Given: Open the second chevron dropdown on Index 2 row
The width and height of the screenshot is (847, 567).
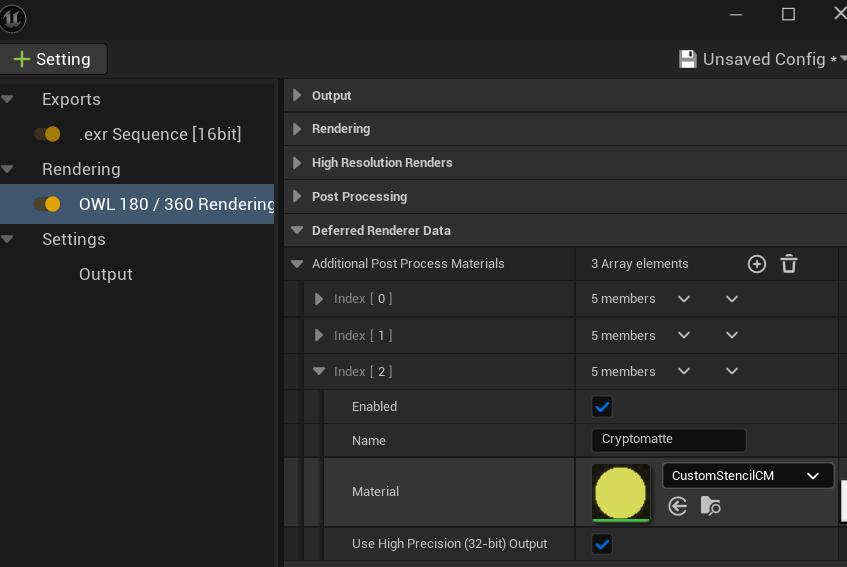Looking at the screenshot, I should click(x=732, y=371).
